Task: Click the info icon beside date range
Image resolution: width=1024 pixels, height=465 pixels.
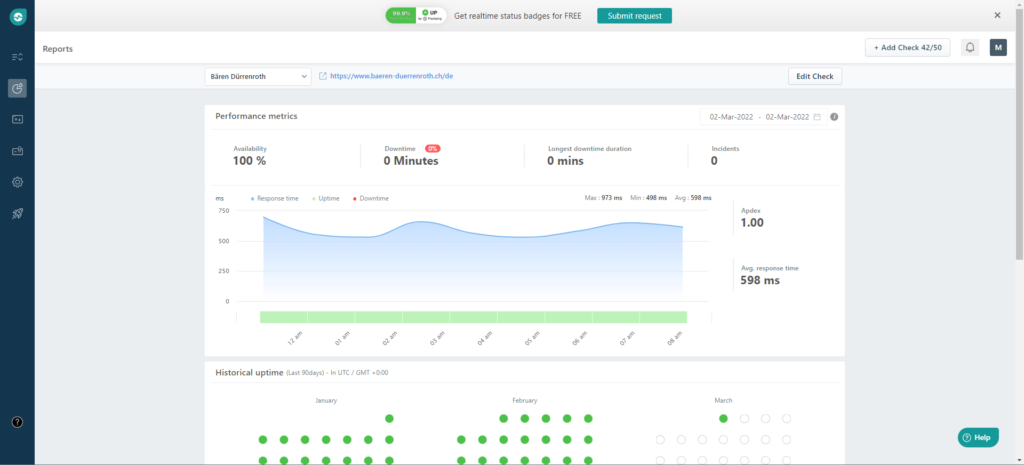Action: coord(834,117)
